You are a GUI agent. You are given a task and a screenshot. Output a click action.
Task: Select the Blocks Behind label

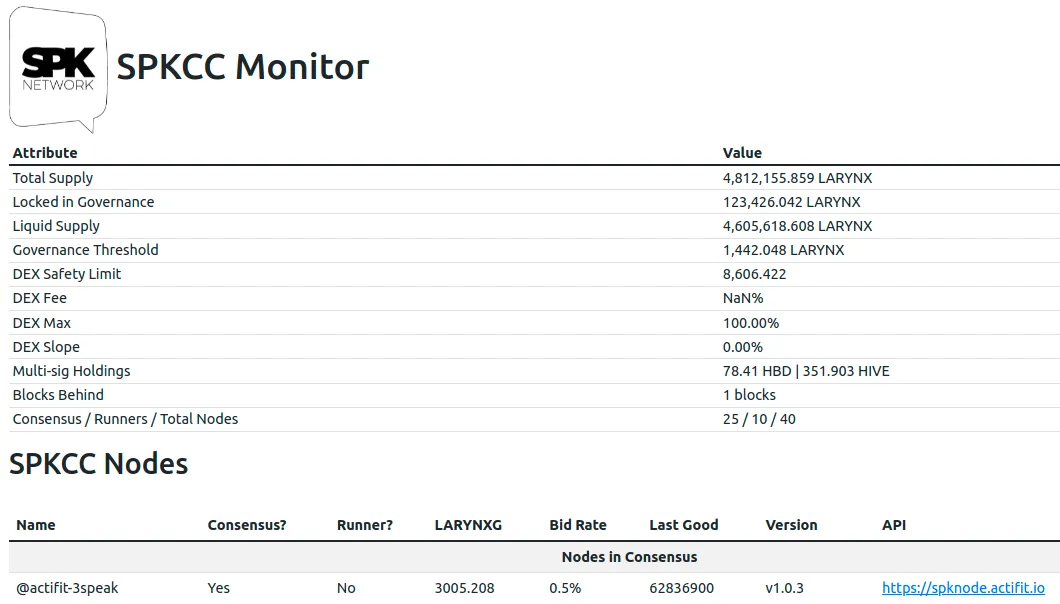pyautogui.click(x=58, y=395)
